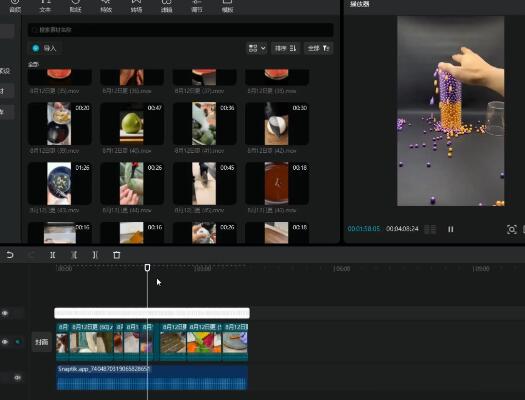Open the 贴纸 stickers tab

point(75,6)
